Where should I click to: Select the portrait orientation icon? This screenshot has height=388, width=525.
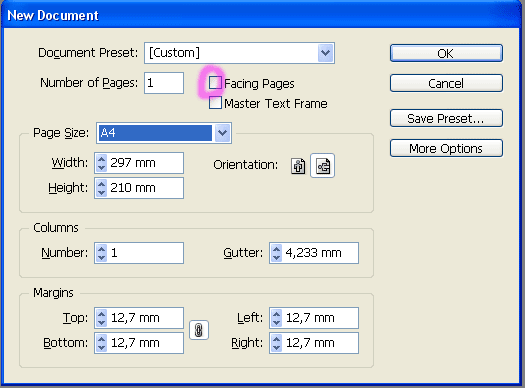298,166
